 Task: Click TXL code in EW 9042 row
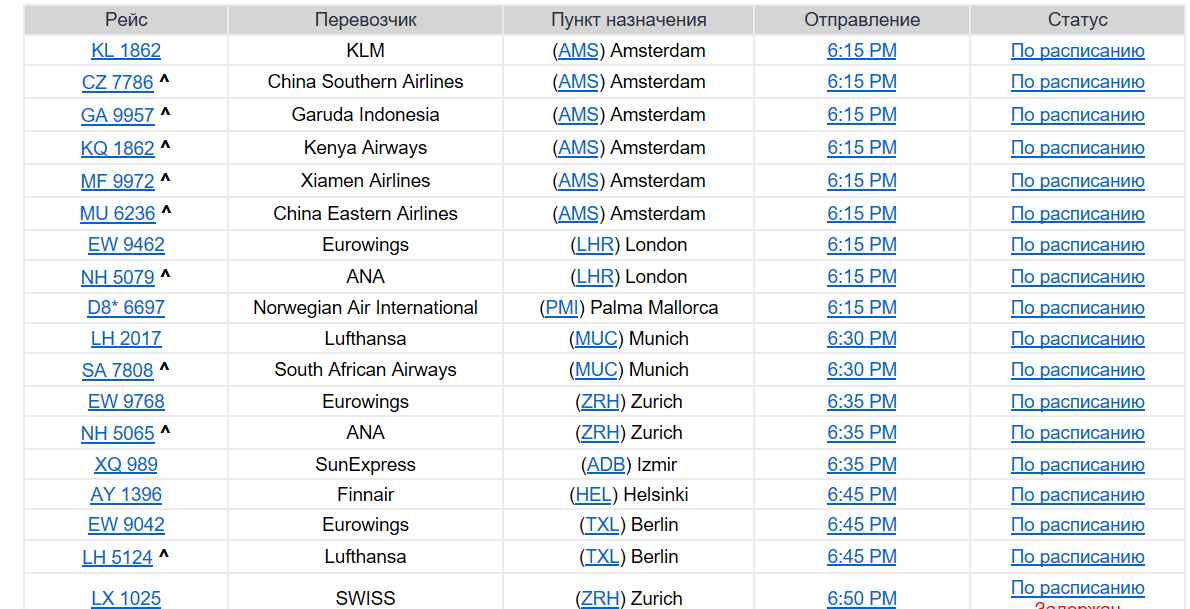click(602, 525)
